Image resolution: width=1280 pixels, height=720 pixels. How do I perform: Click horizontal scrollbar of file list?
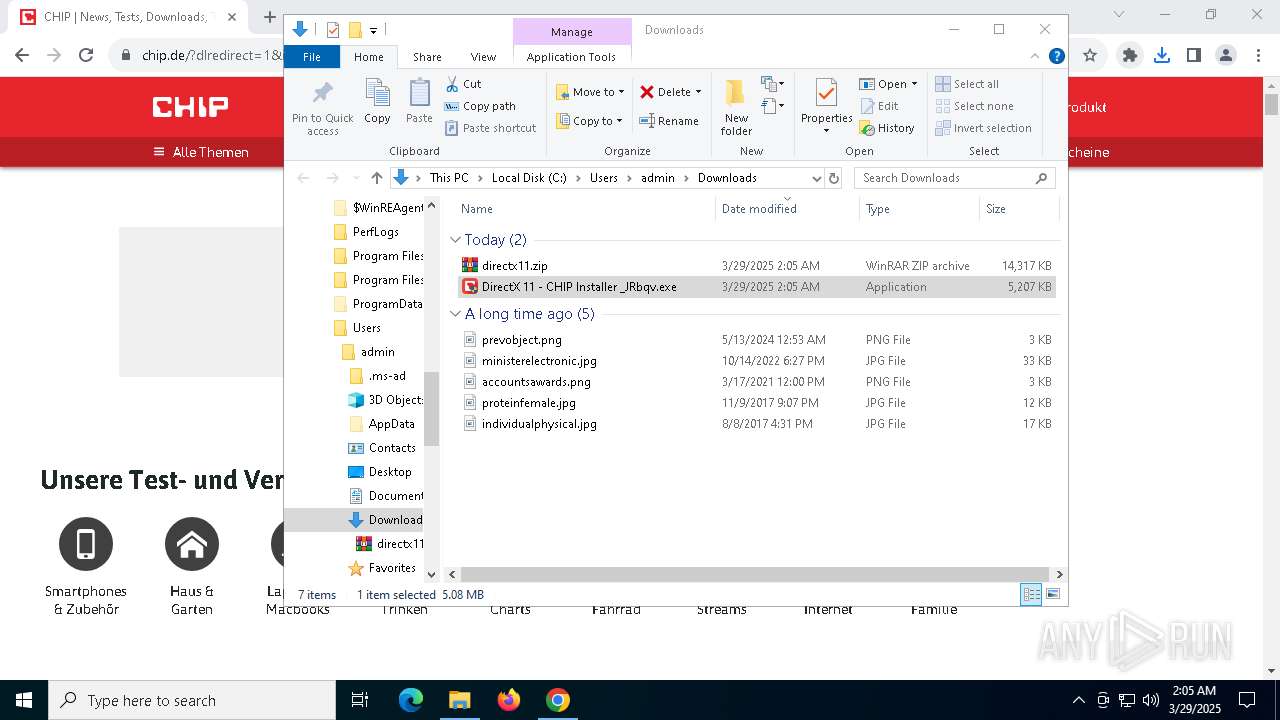(x=754, y=574)
